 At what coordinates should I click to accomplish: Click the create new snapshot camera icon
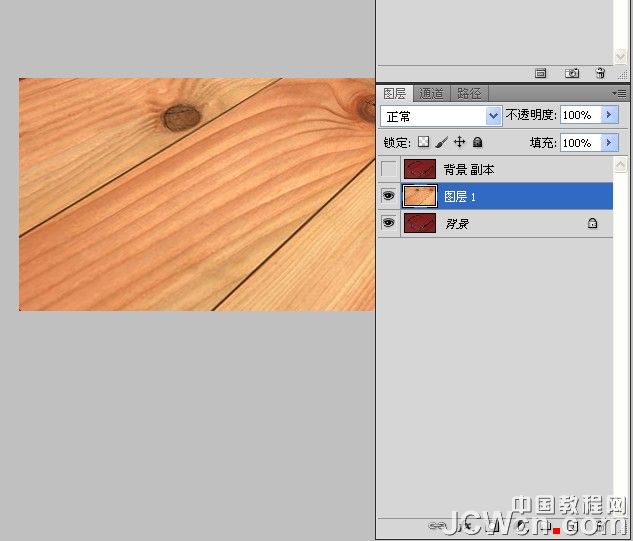point(572,73)
